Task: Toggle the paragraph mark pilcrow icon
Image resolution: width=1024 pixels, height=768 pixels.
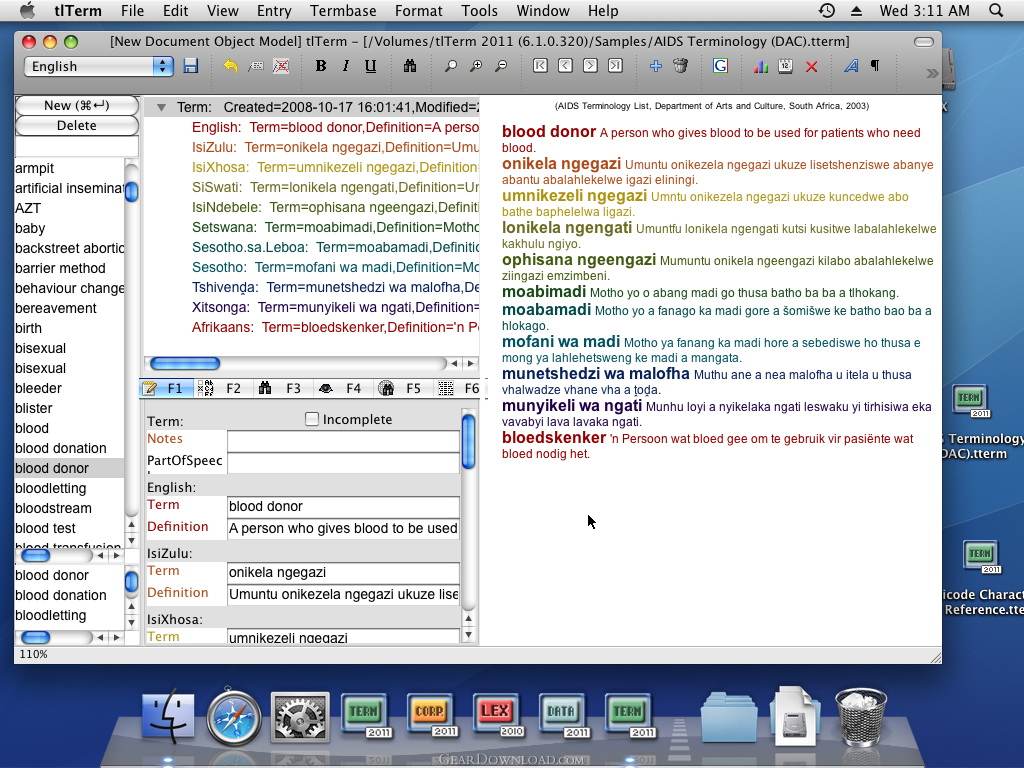Action: point(875,66)
